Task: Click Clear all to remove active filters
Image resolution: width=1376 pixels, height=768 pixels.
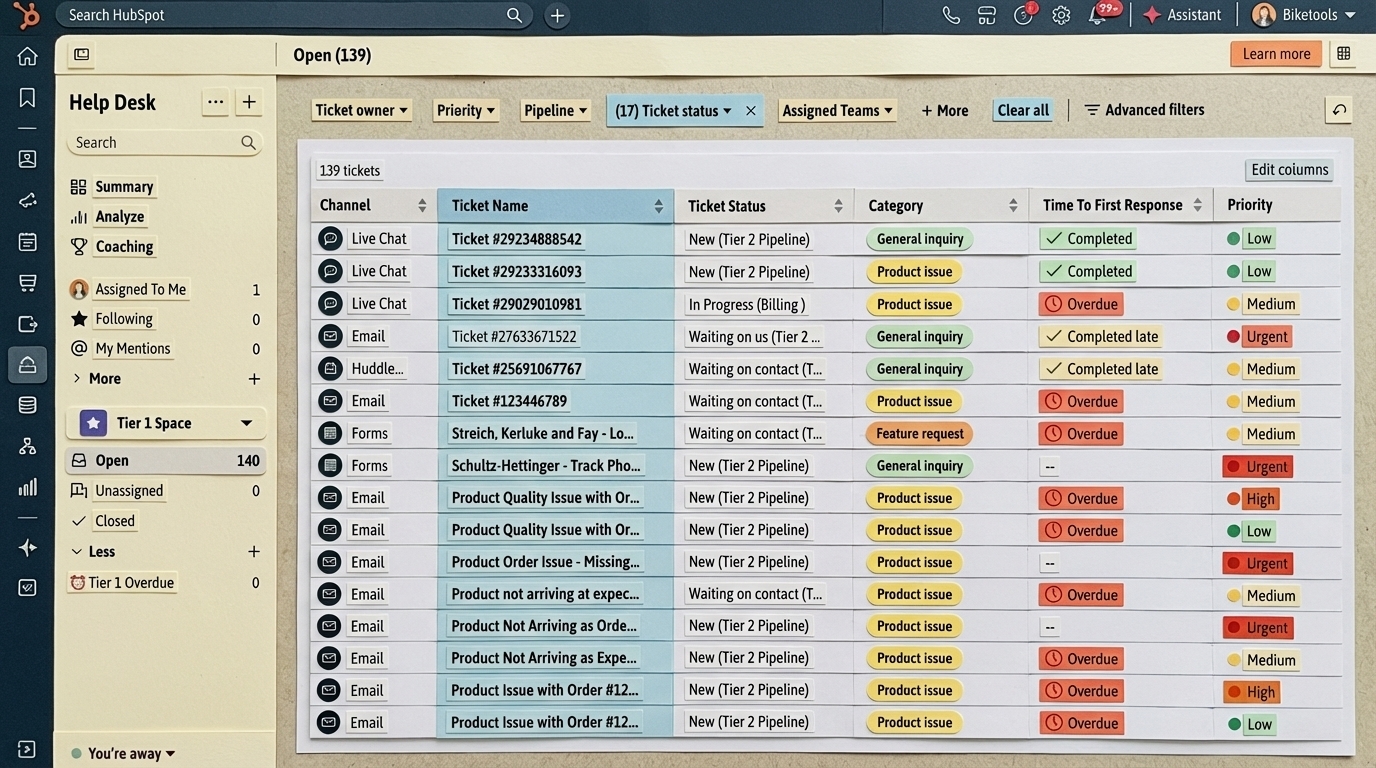Action: (x=1022, y=110)
